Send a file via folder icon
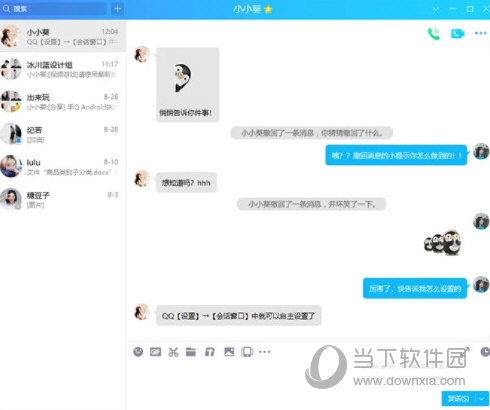The width and height of the screenshot is (490, 410). pyautogui.click(x=191, y=351)
